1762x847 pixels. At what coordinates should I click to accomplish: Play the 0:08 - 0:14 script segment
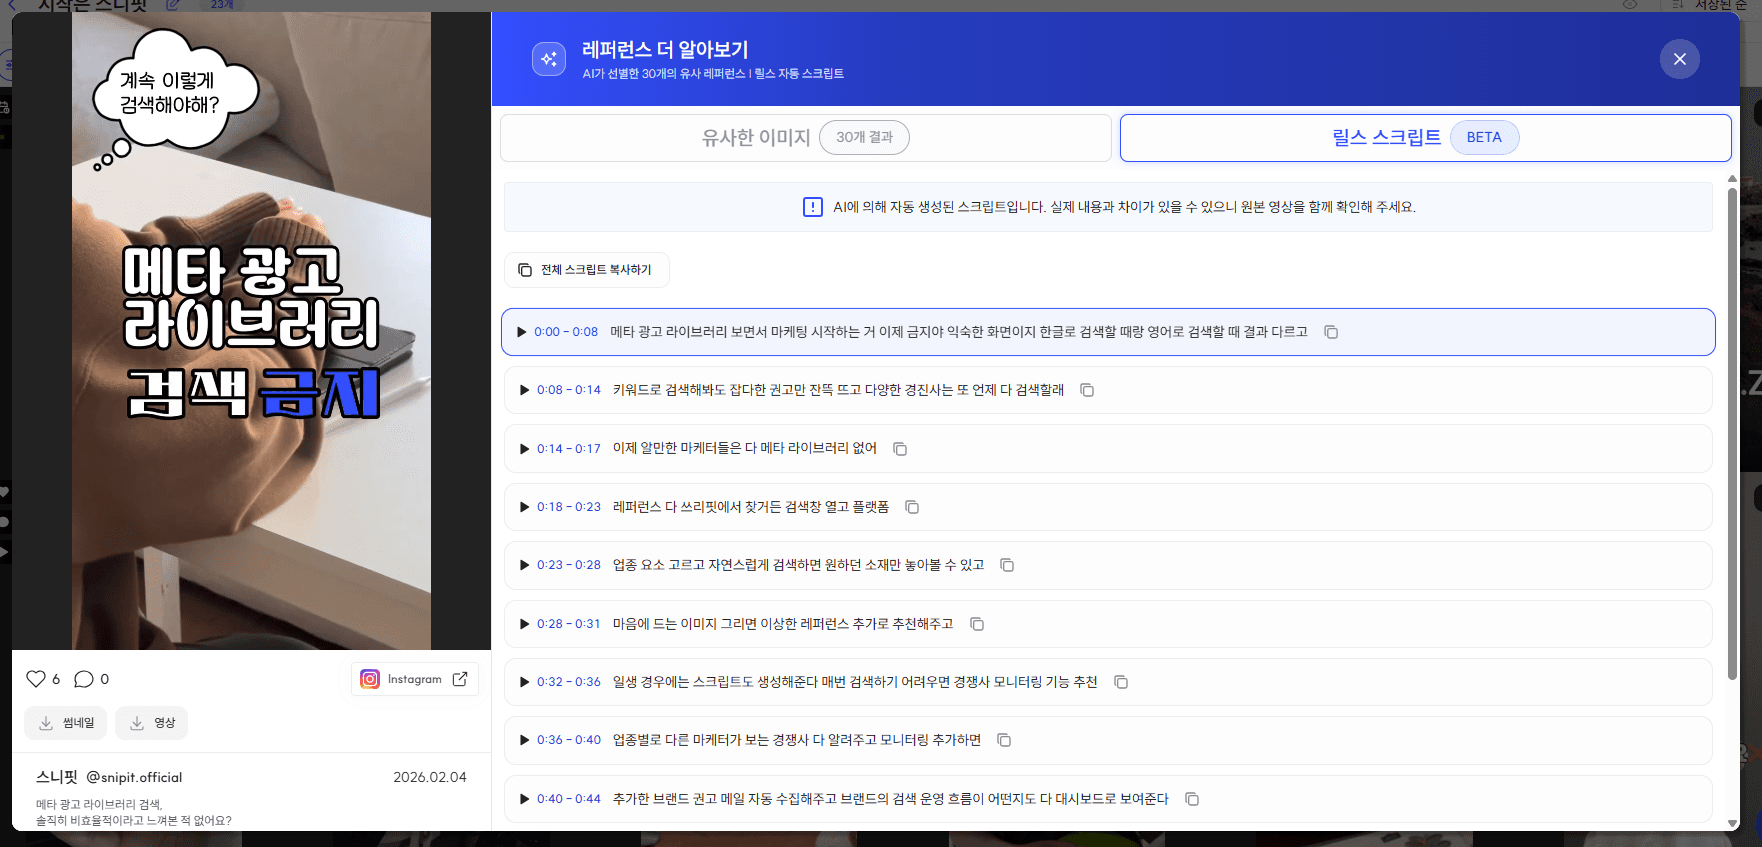(524, 390)
